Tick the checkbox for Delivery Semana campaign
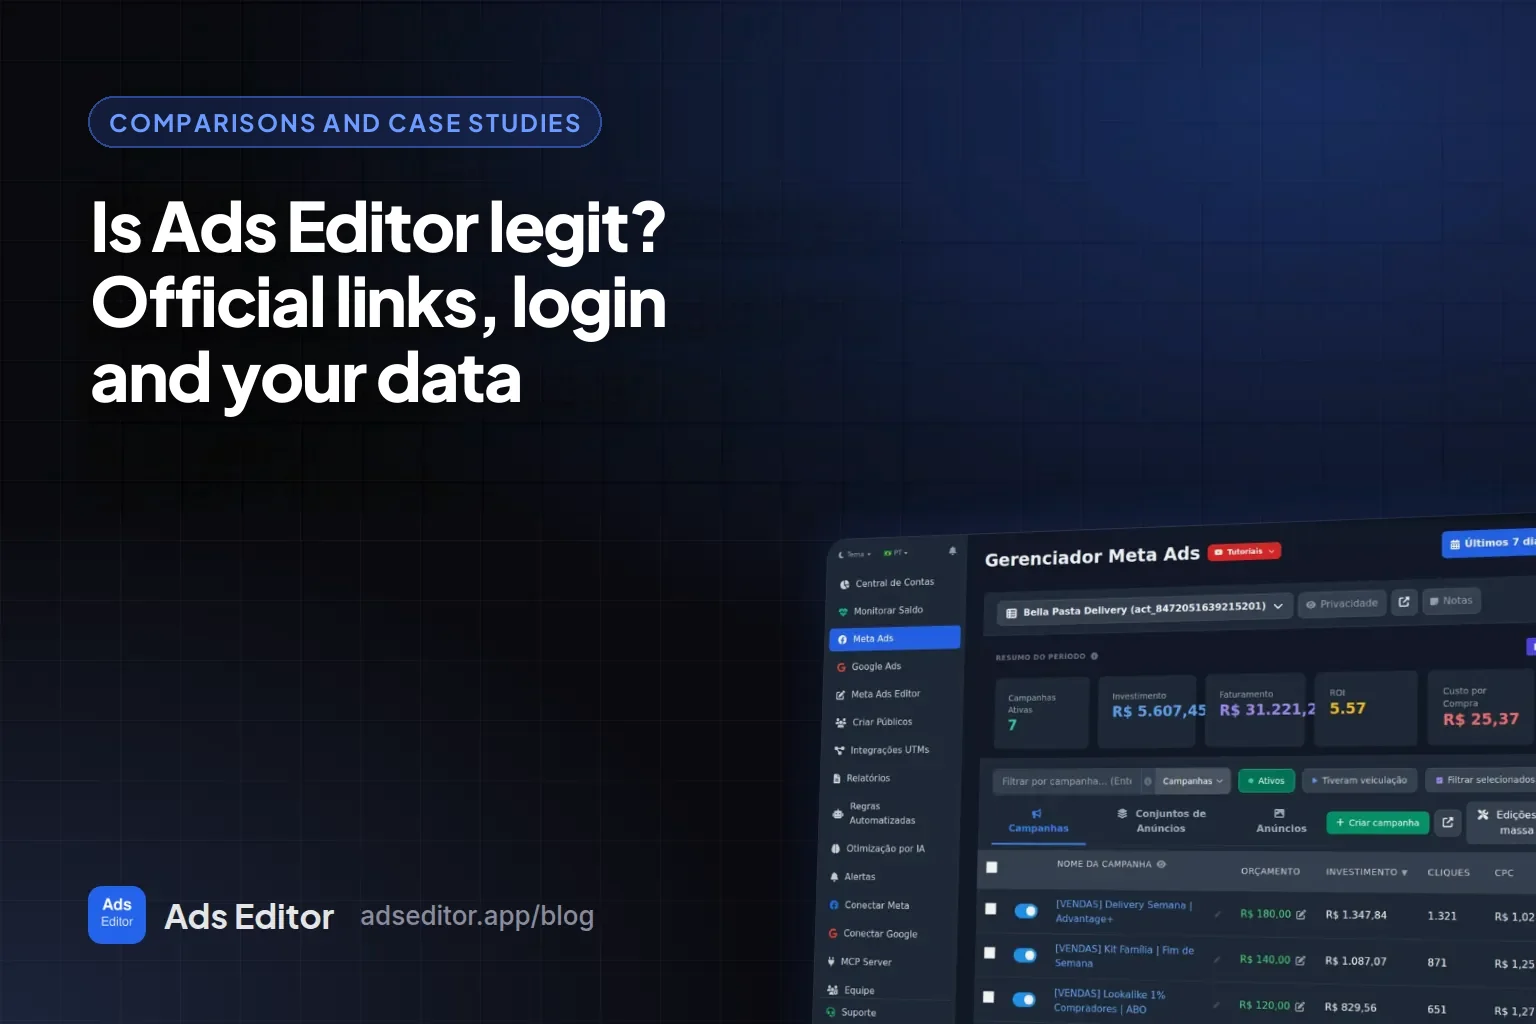This screenshot has height=1024, width=1536. coord(991,909)
